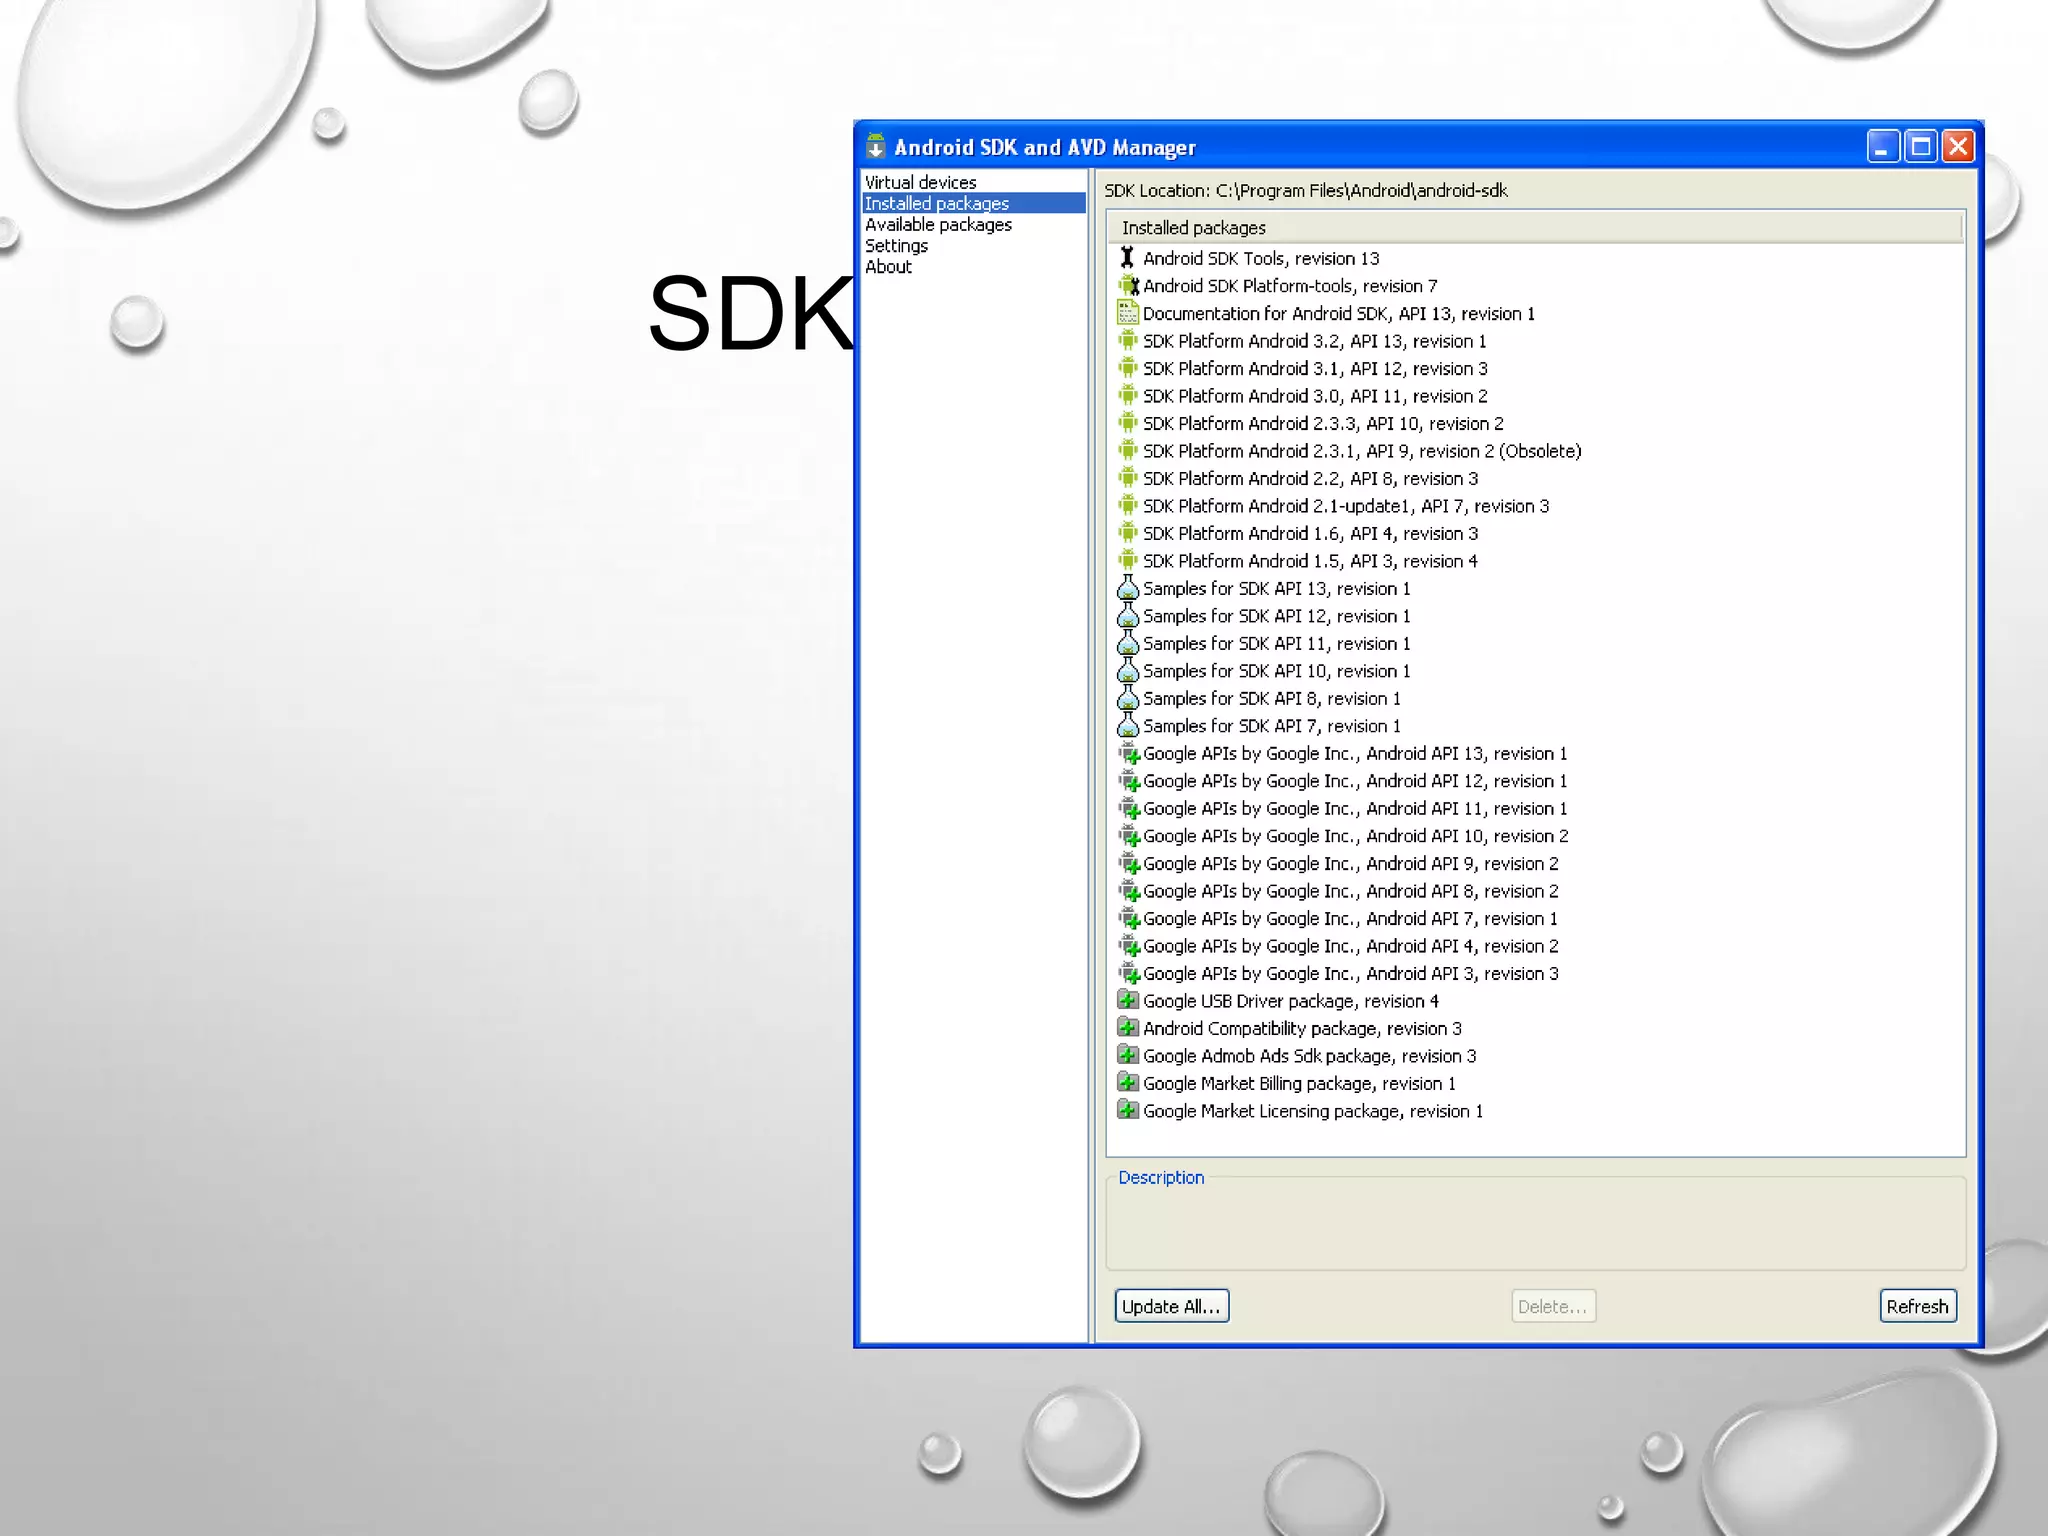
Task: Click the SDK Platform Android 3.0 icon
Action: 1128,396
